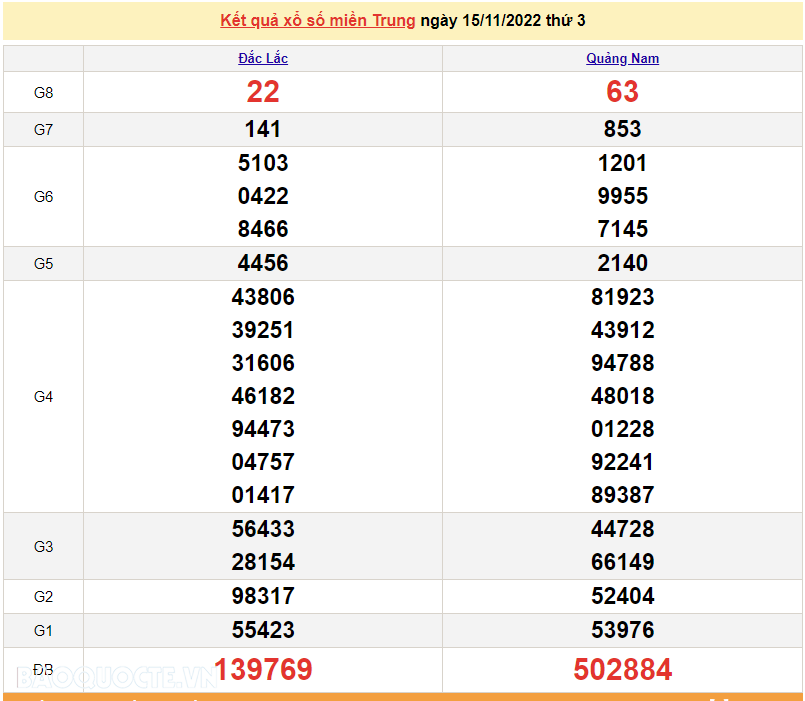Select the G8 row label
This screenshot has width=805, height=701.
pos(42,92)
